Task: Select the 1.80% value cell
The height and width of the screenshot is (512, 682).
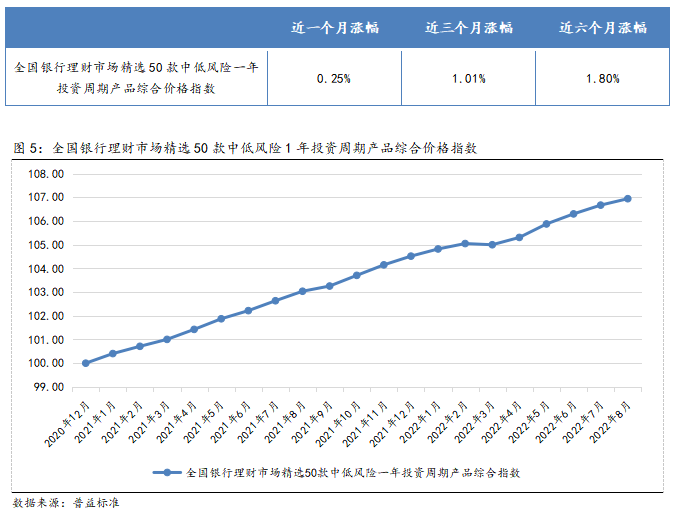Action: coord(602,78)
